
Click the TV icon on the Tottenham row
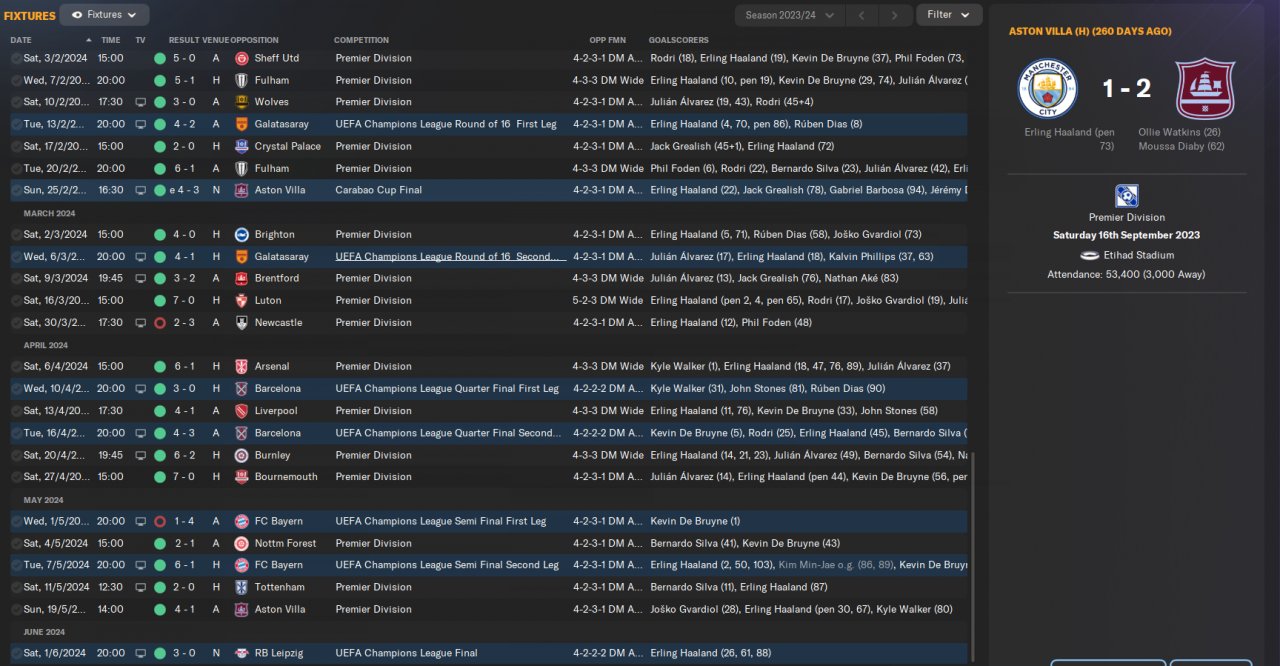point(140,587)
